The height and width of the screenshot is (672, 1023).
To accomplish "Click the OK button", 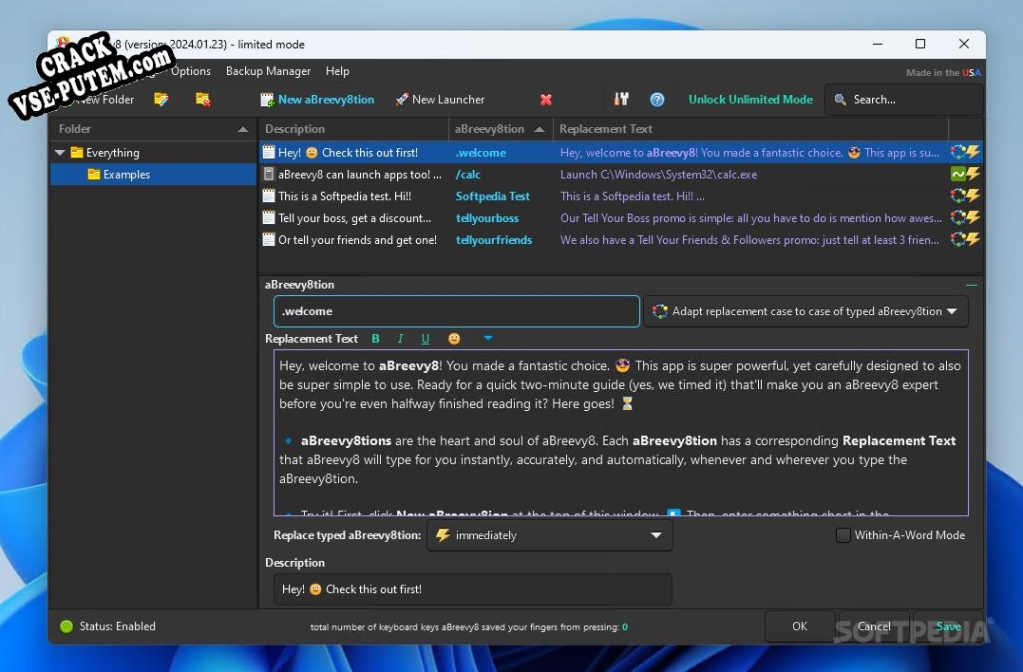I will pyautogui.click(x=799, y=626).
